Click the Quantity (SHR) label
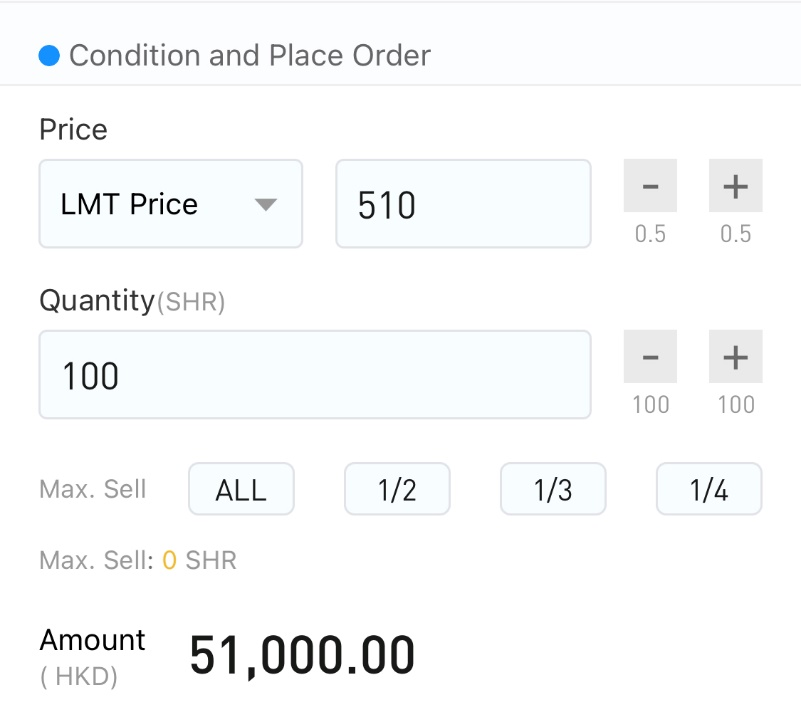This screenshot has width=801, height=712. click(132, 301)
